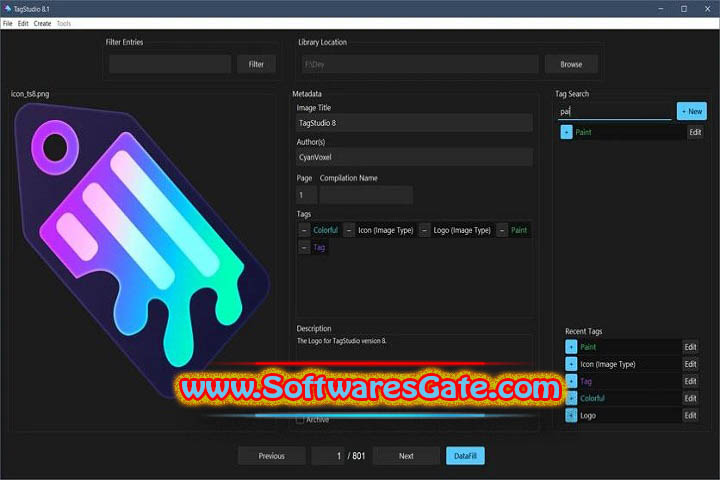
Task: Edit the Logo recent tag
Action: coord(690,415)
